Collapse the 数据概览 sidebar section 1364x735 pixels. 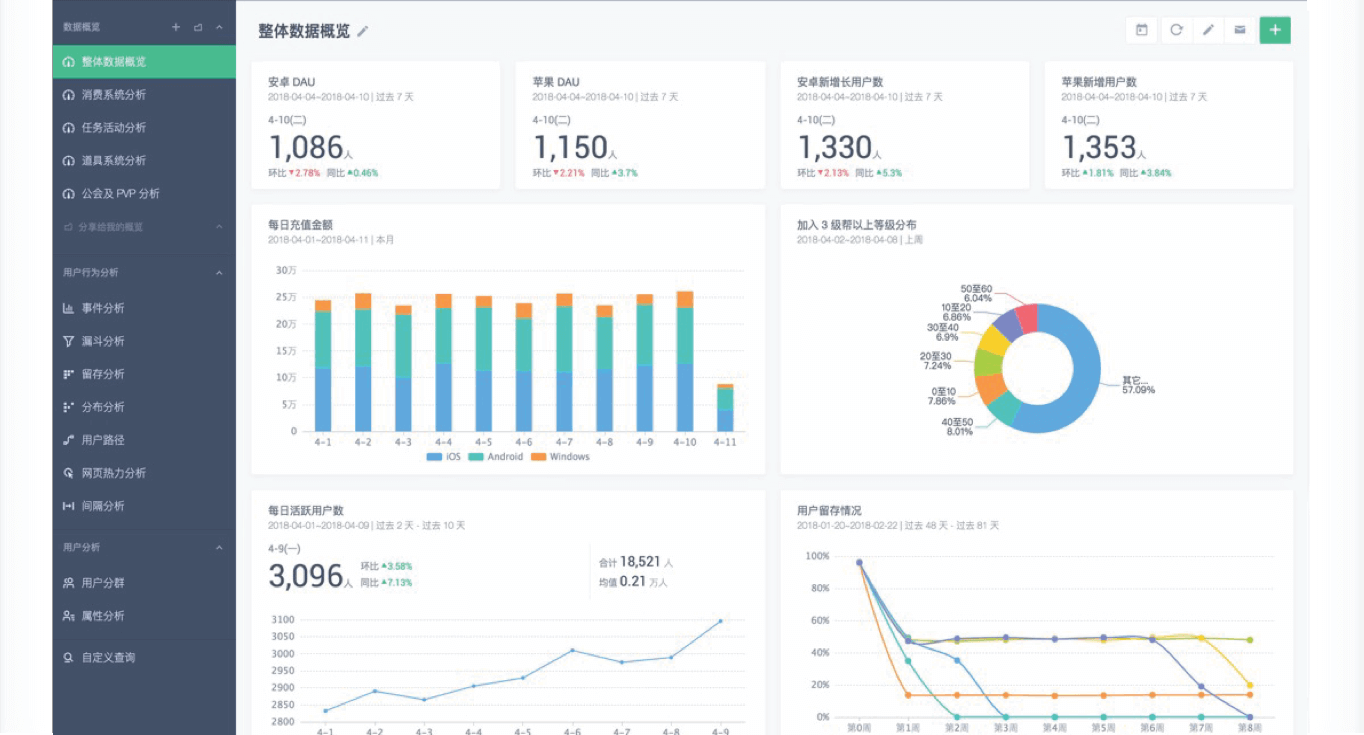[x=219, y=27]
